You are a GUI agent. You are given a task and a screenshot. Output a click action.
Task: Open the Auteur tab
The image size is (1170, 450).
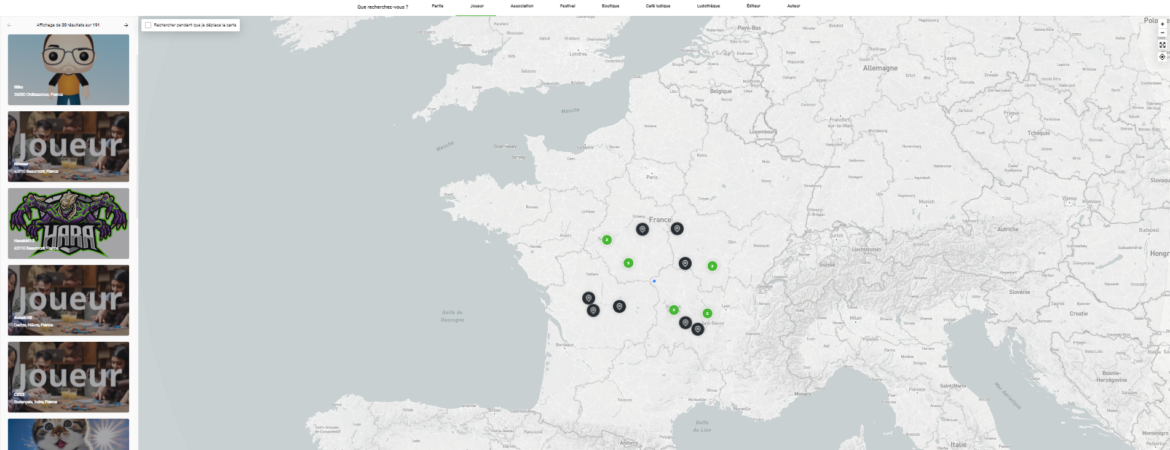794,6
